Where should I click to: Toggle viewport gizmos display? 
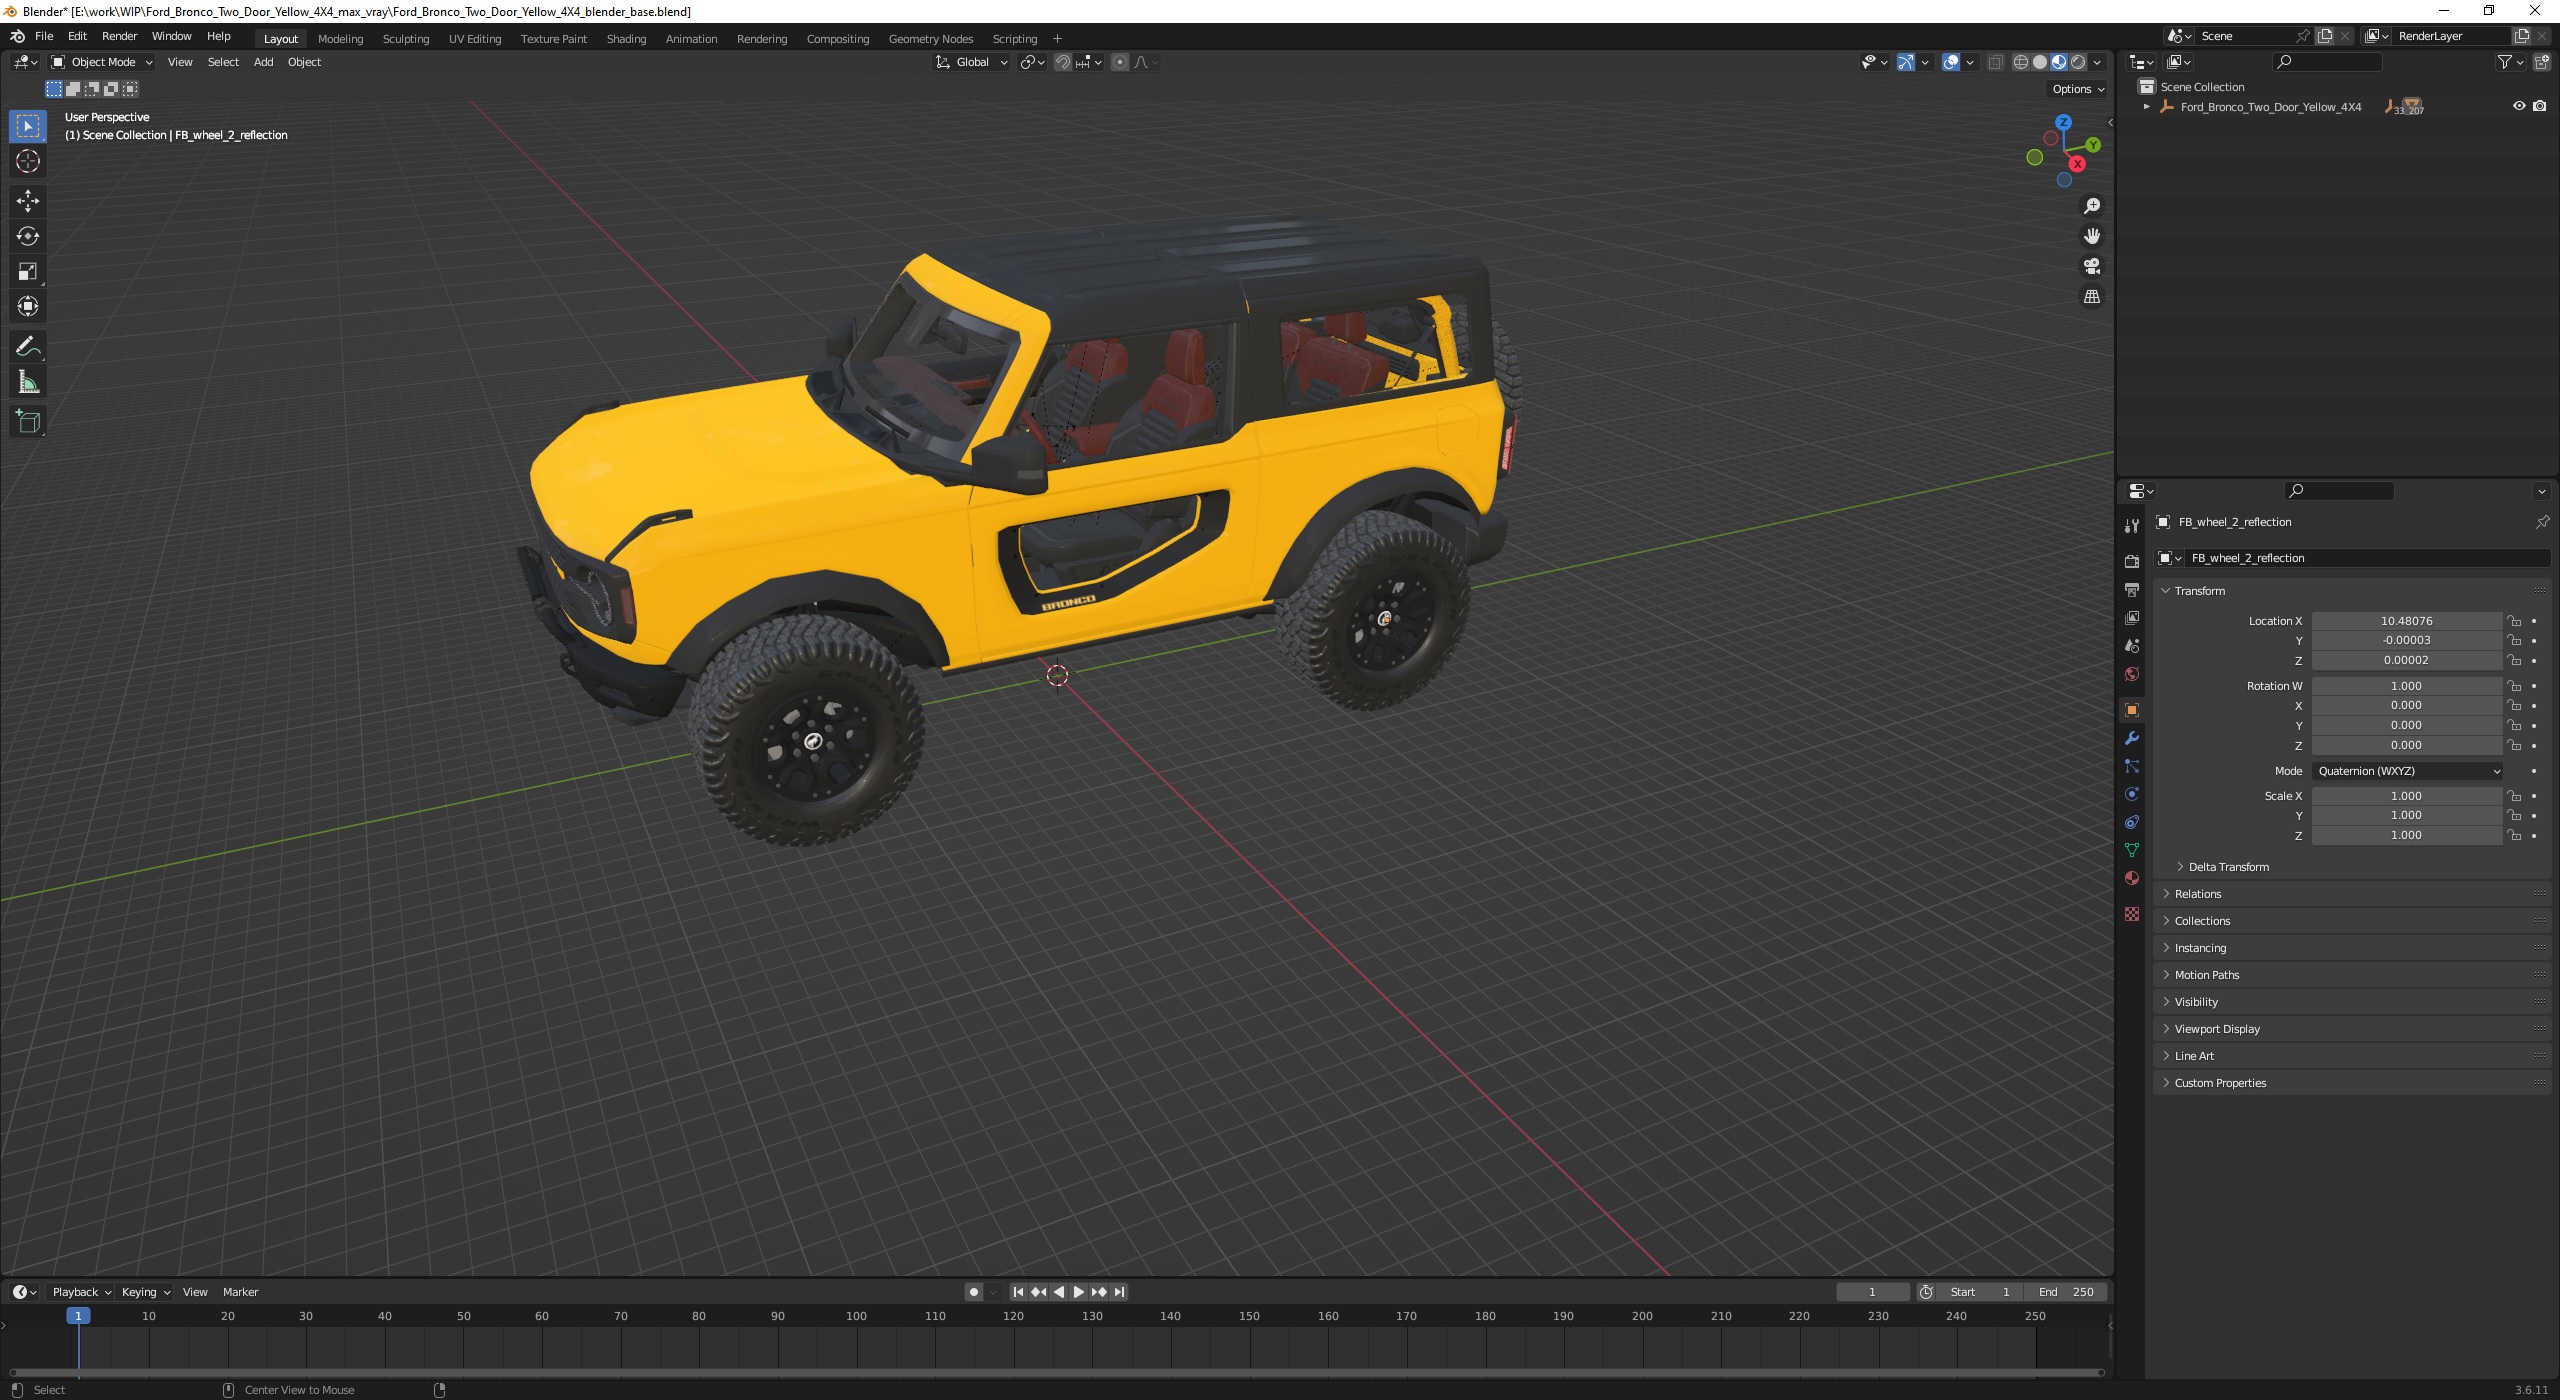click(1906, 62)
